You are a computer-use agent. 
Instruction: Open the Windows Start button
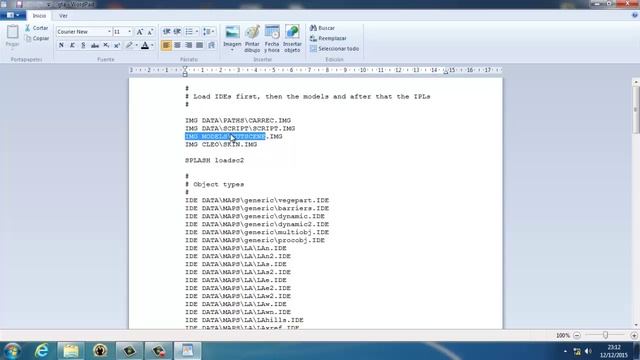pyautogui.click(x=12, y=351)
